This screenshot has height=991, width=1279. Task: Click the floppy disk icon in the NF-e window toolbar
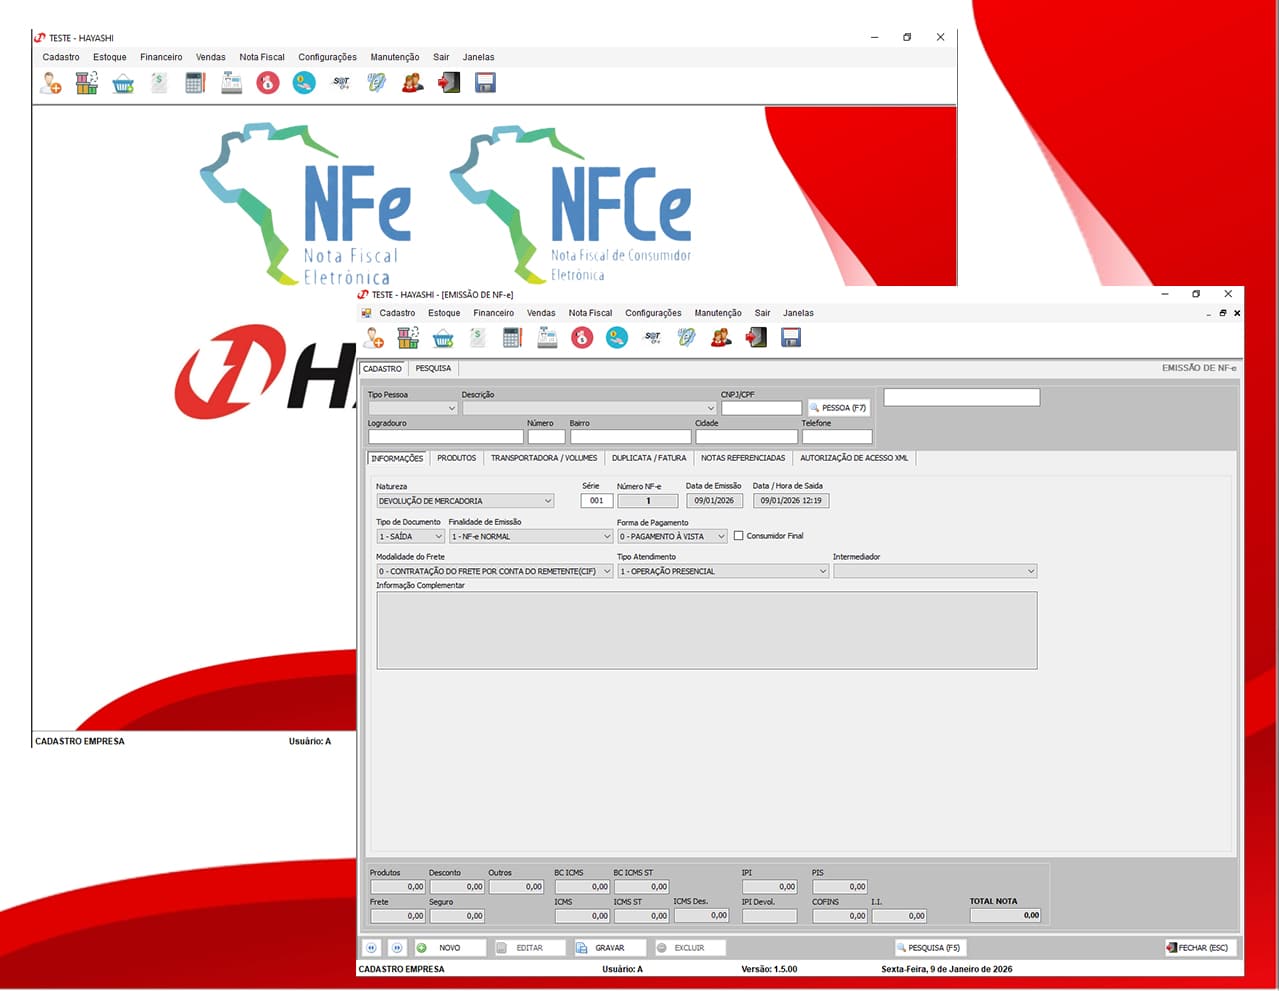coord(791,338)
